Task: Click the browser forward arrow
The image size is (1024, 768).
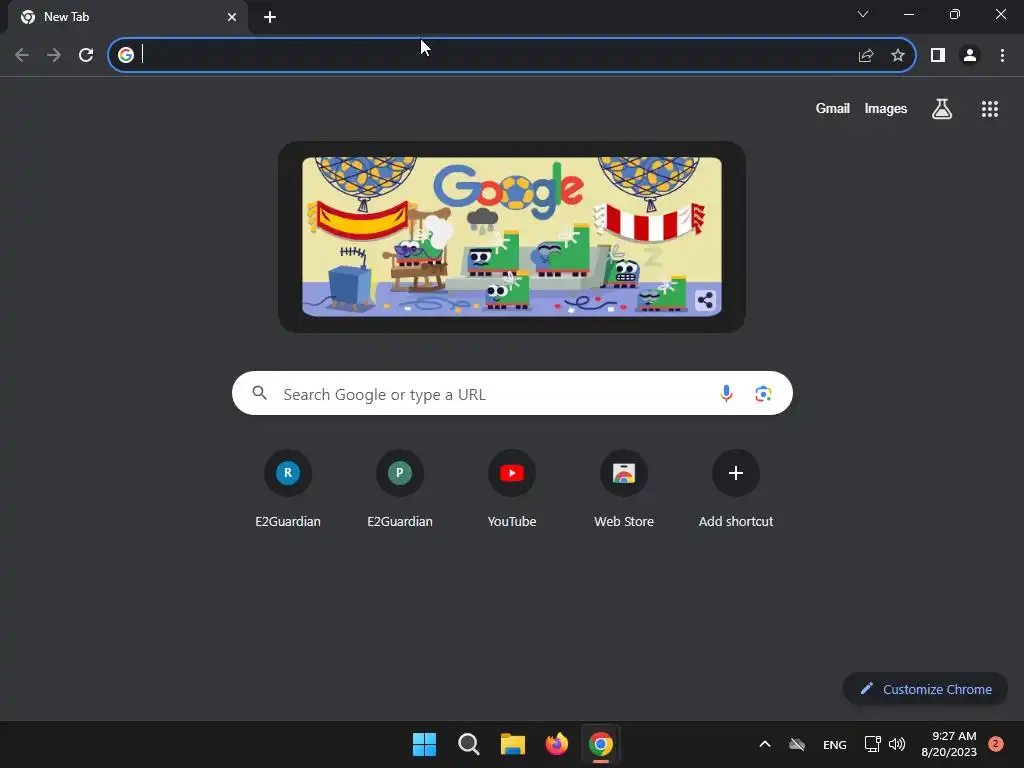Action: 54,55
